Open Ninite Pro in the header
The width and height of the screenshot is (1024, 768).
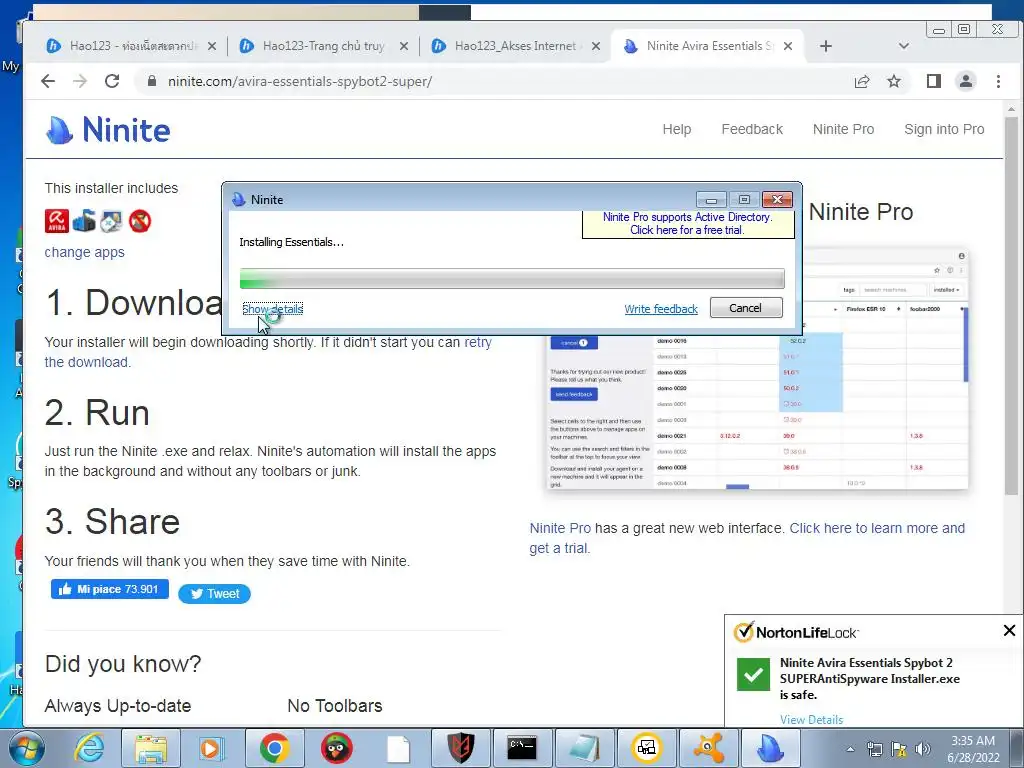pyautogui.click(x=843, y=129)
